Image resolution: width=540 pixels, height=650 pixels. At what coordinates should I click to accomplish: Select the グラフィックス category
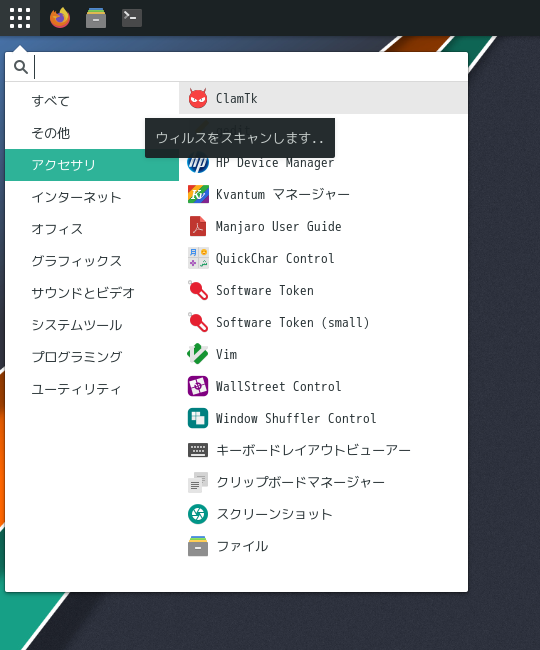coord(92,261)
